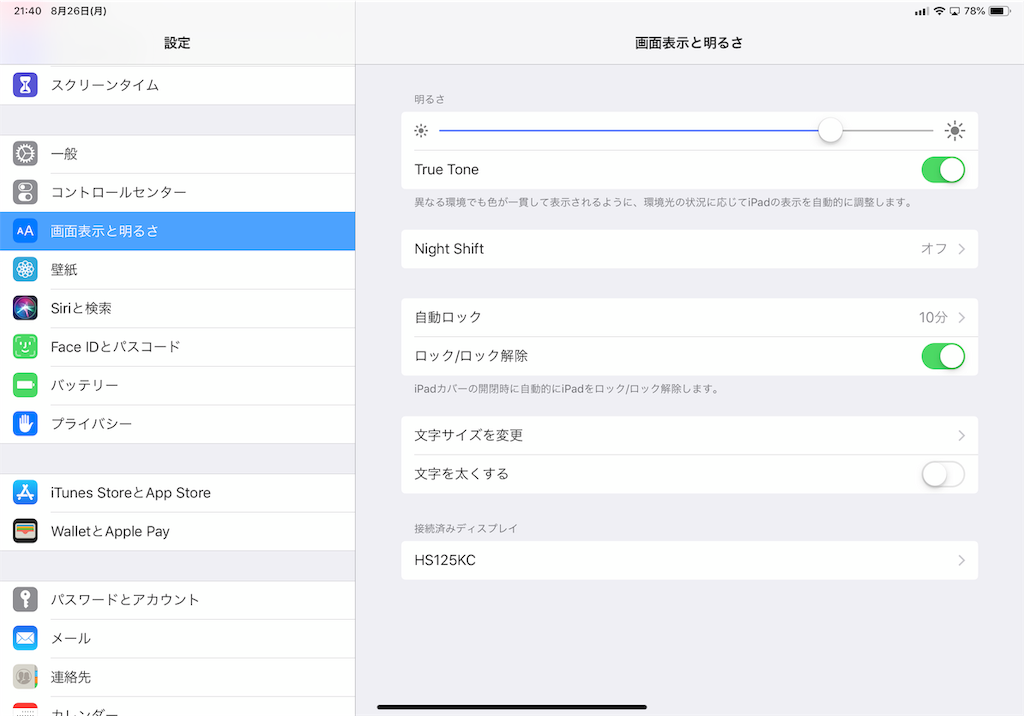The height and width of the screenshot is (716, 1024).
Task: Tap the Contacts icon
Action: tap(25, 677)
